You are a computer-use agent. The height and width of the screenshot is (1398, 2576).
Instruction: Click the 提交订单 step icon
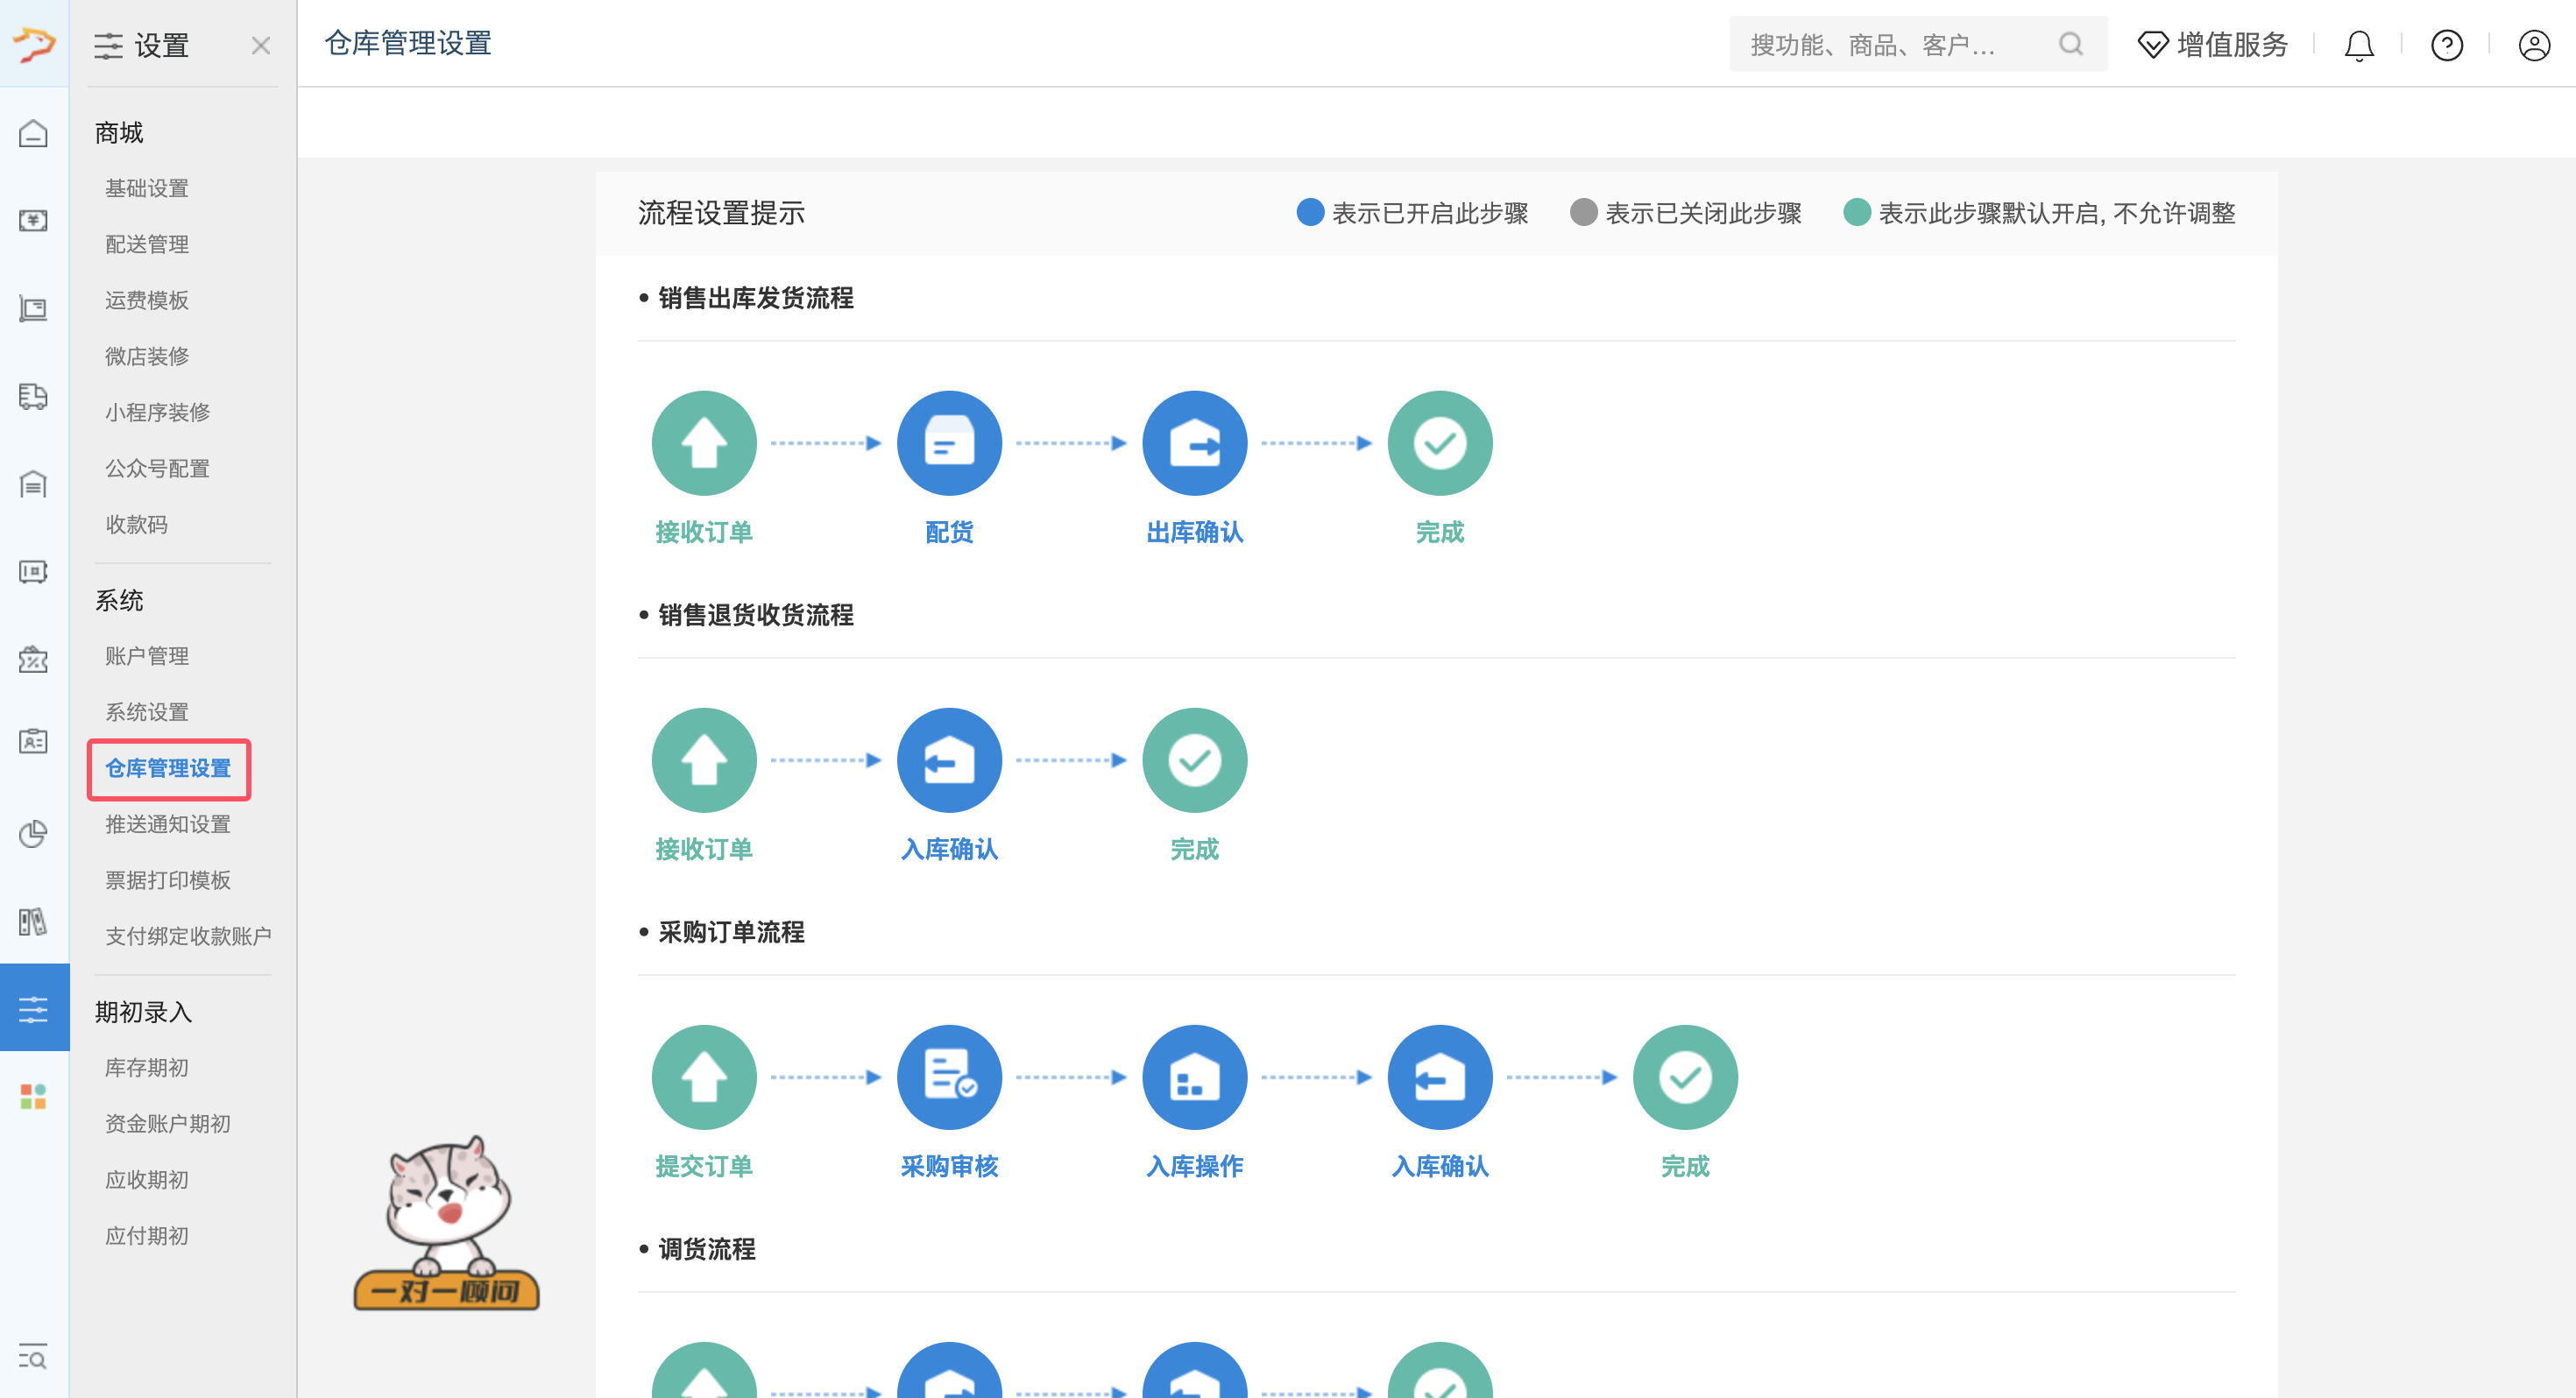[x=704, y=1077]
